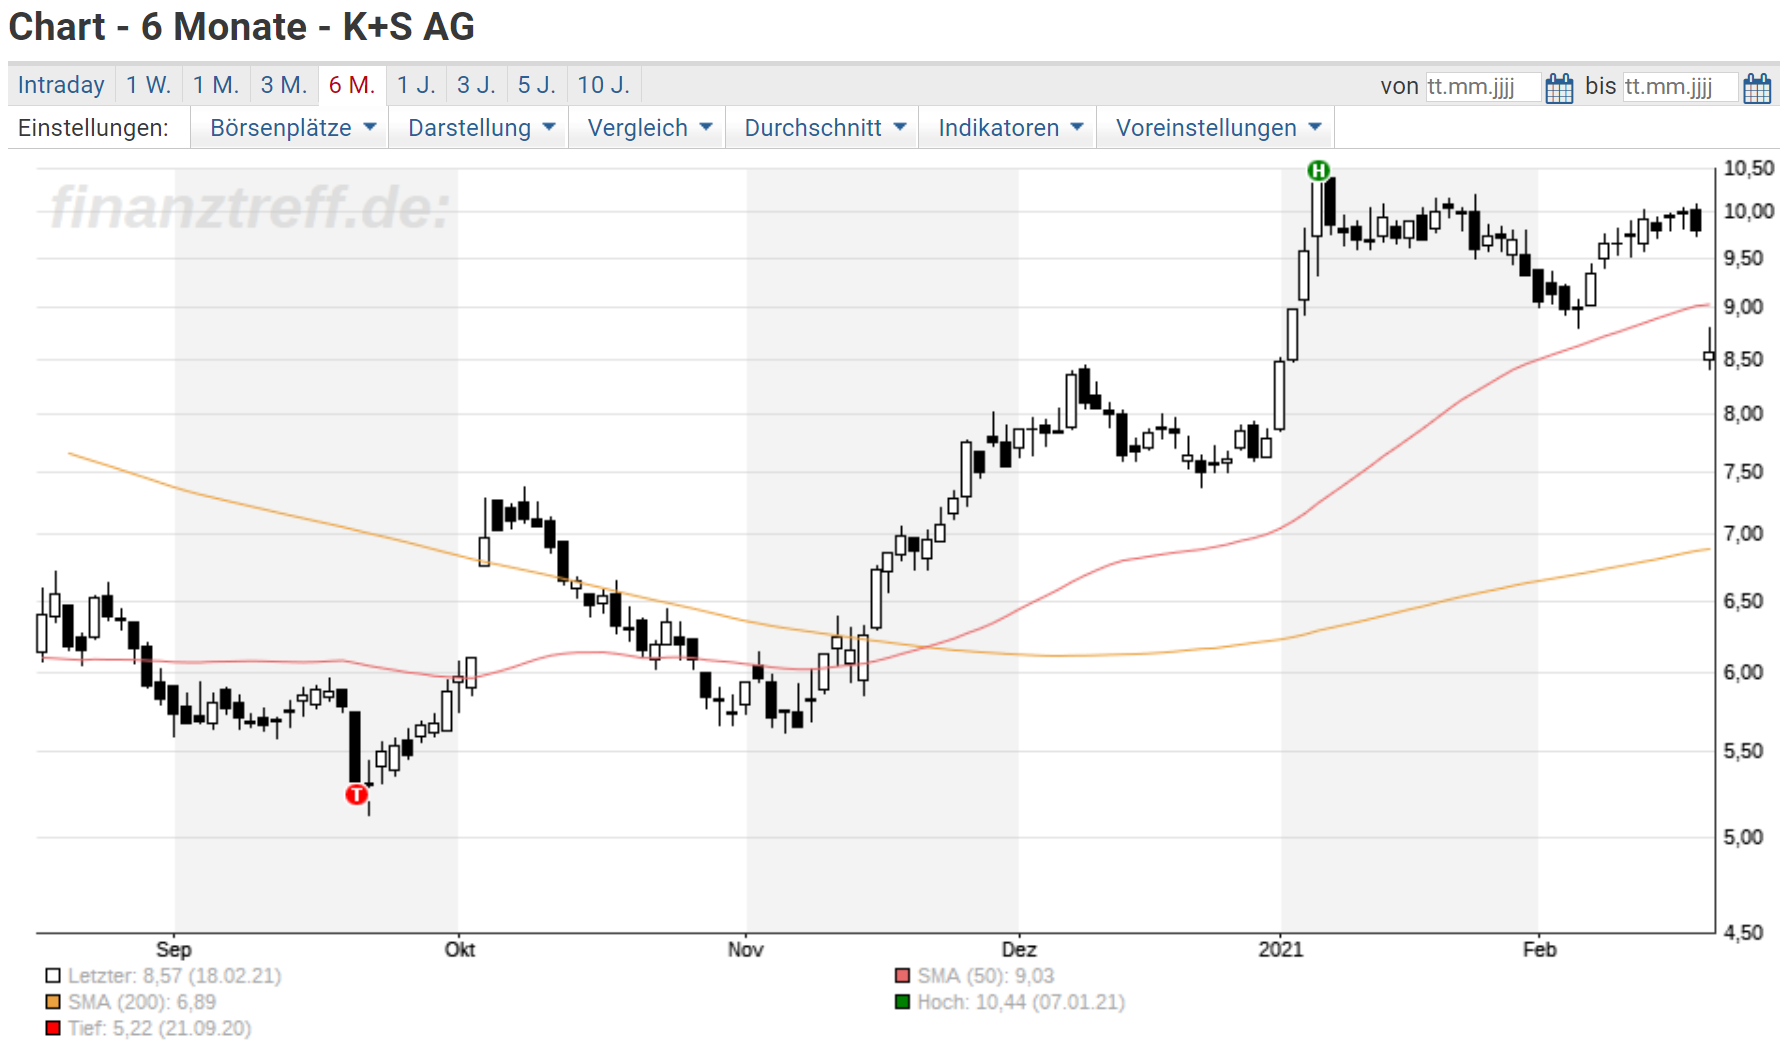This screenshot has width=1780, height=1061.
Task: Click the 'Okt' axis label
Action: point(460,950)
